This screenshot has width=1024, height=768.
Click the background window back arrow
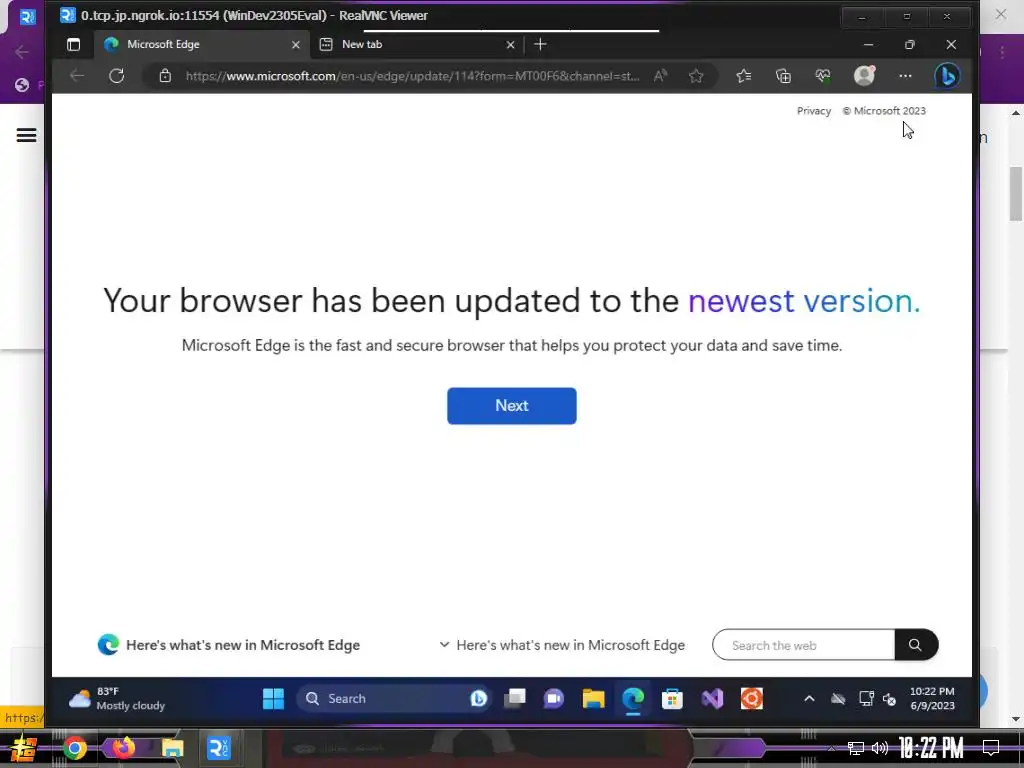[22, 52]
